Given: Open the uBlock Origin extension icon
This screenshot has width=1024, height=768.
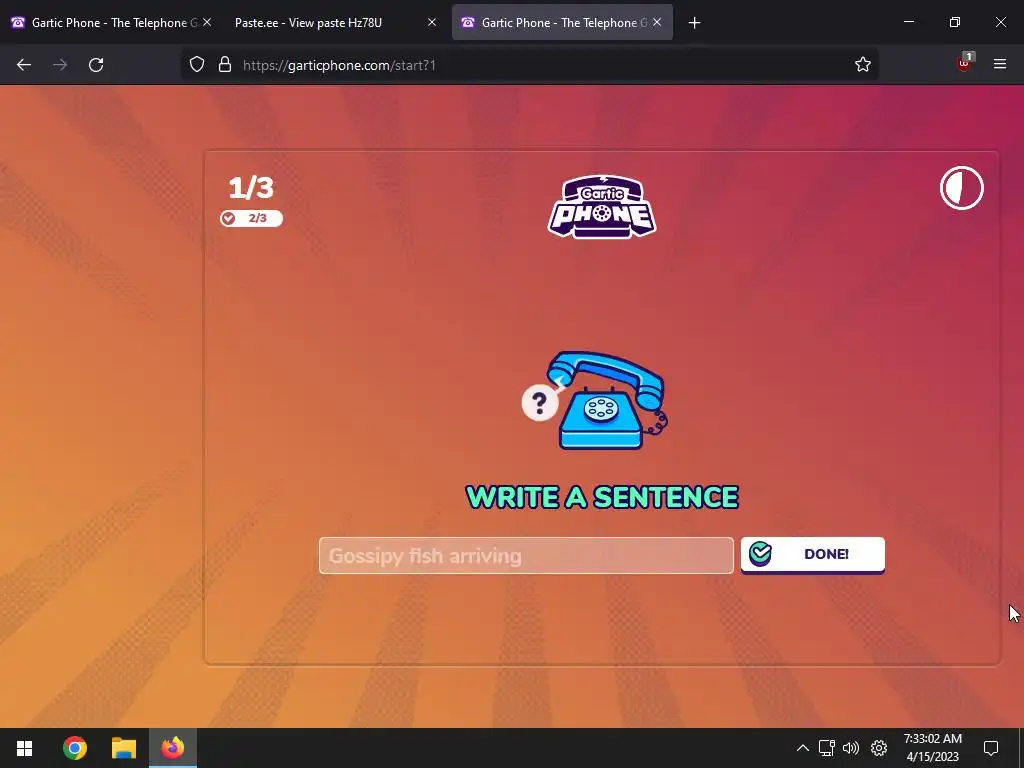Looking at the screenshot, I should (x=965, y=63).
